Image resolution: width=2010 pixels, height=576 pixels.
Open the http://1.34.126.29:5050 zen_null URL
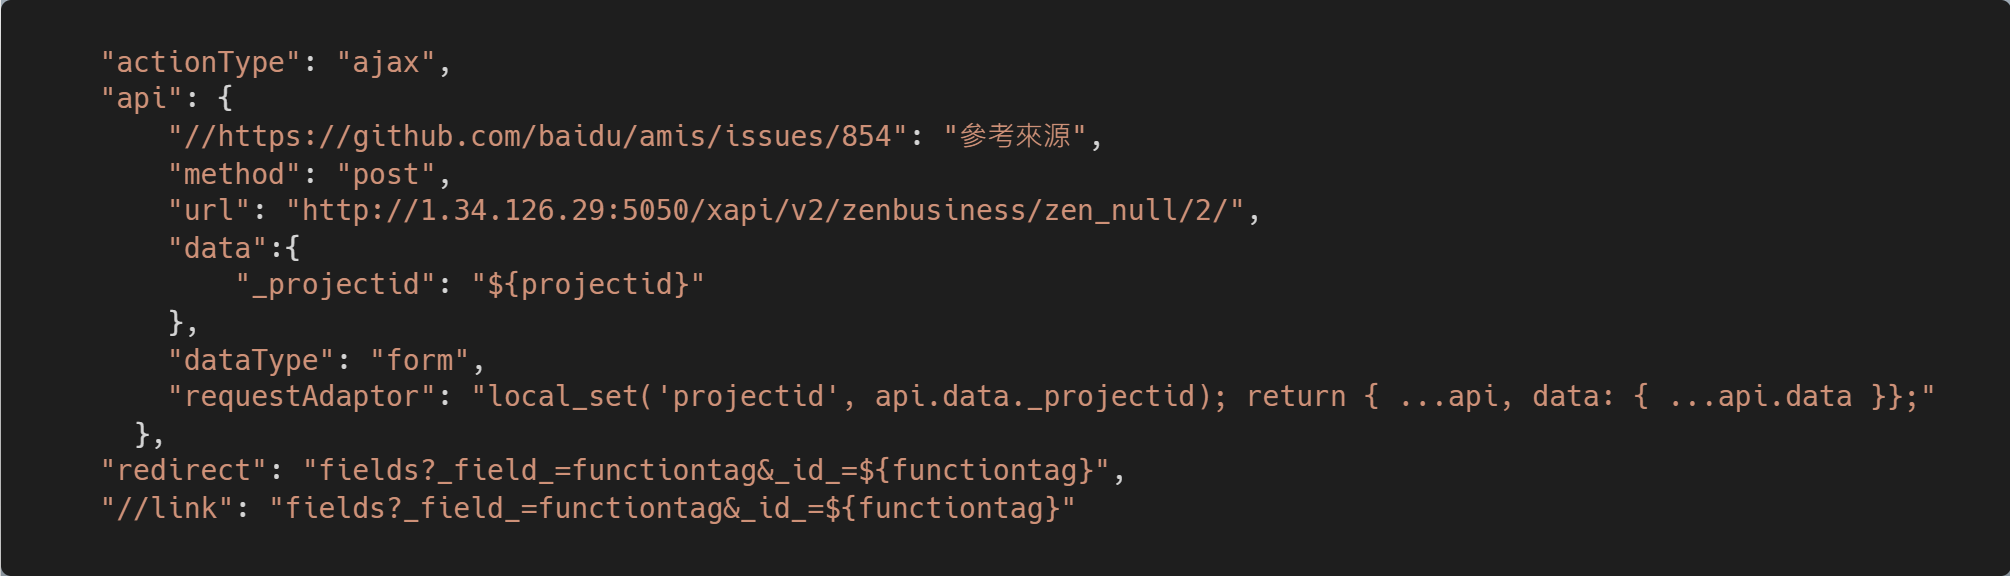765,211
